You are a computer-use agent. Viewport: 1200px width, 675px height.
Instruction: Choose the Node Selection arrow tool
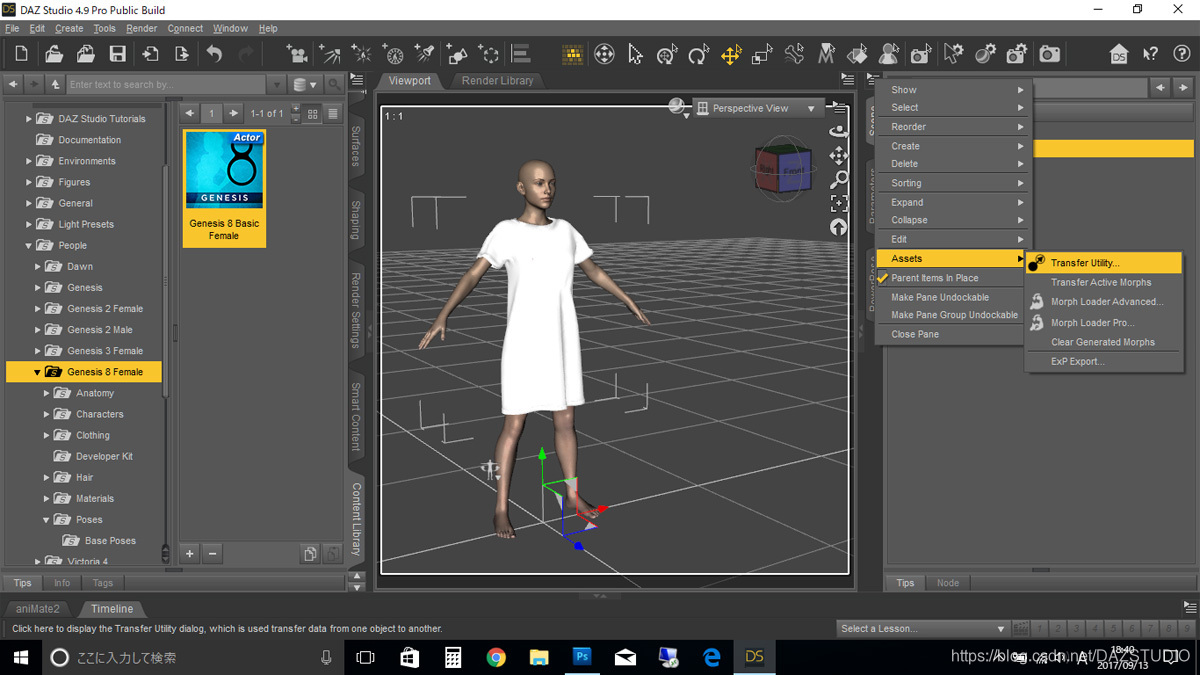tap(636, 54)
